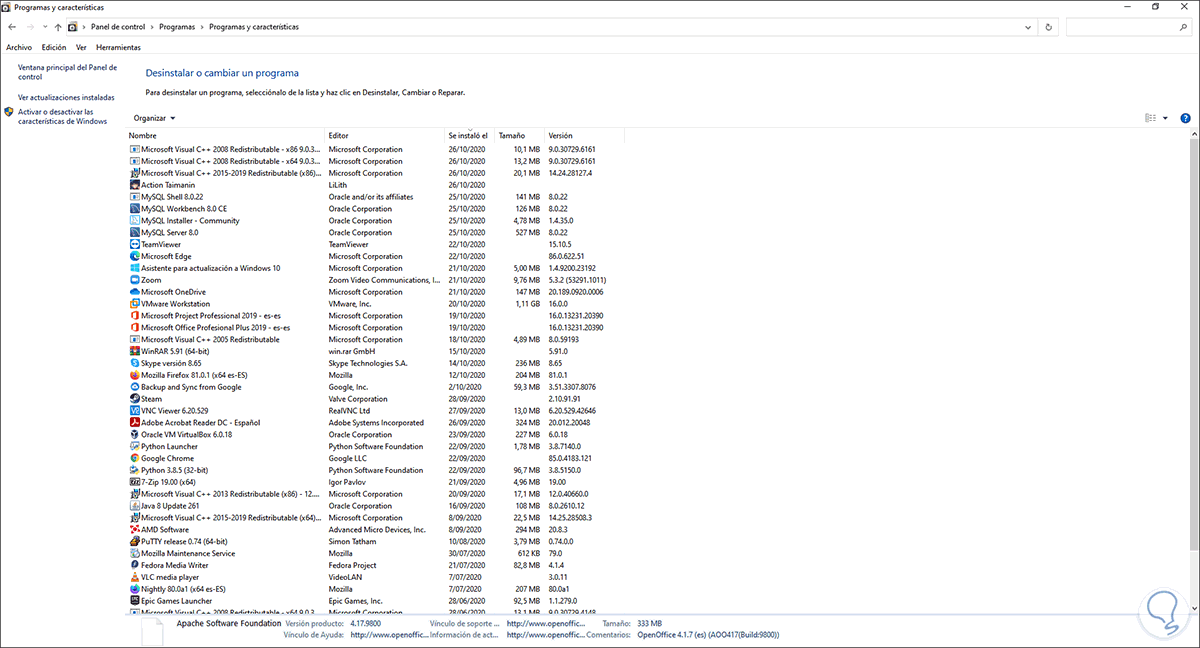Change view with the view layout button

click(1150, 118)
